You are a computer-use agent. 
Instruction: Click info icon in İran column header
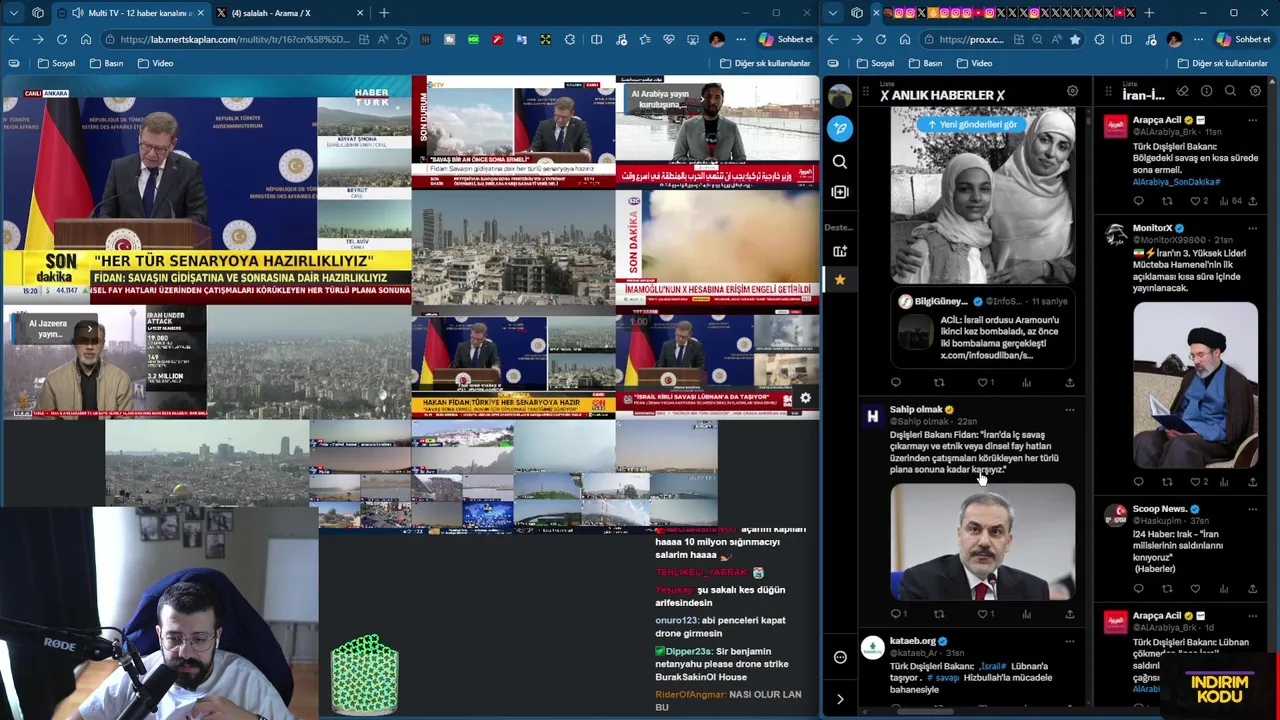(1206, 91)
